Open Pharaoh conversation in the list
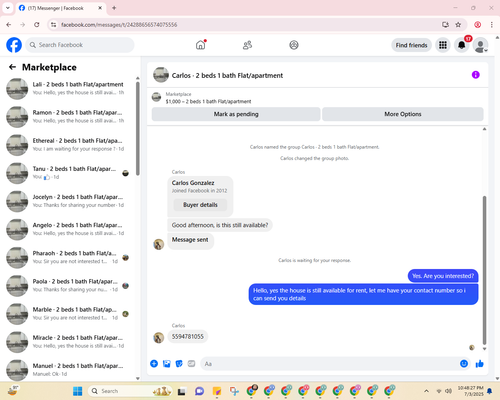 pos(68,258)
